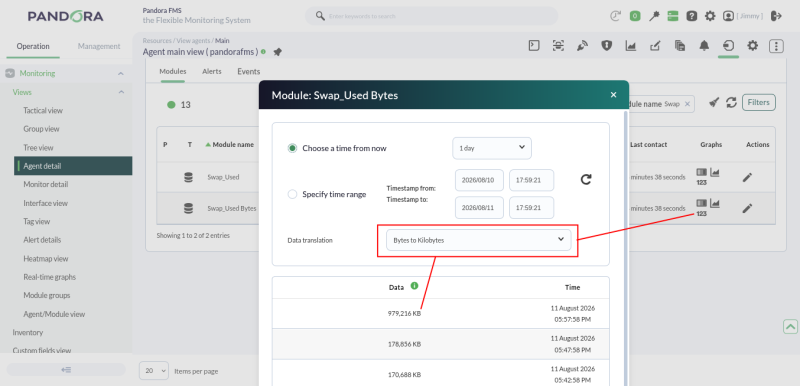The height and width of the screenshot is (386, 800).
Task: Remove the Swap module name filter chip
Action: pyautogui.click(x=687, y=104)
